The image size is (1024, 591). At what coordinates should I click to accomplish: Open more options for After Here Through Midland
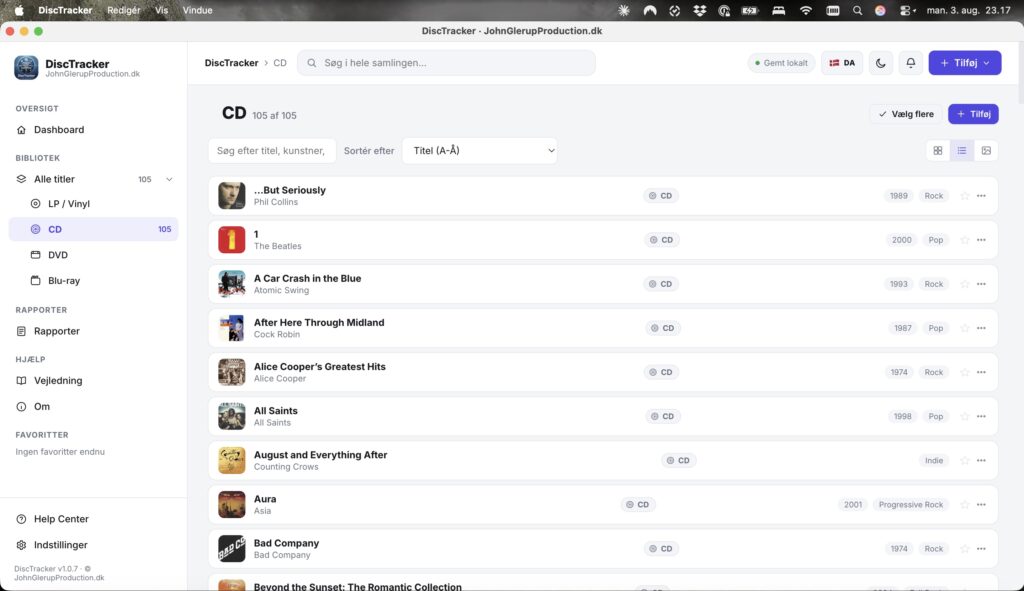pos(981,328)
